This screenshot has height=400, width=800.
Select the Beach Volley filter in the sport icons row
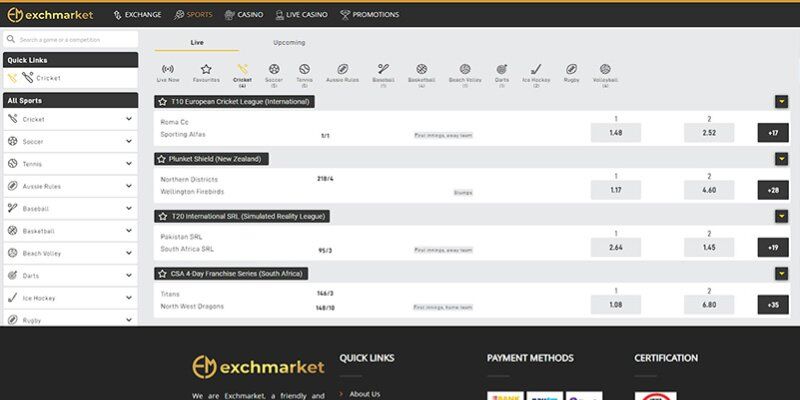[x=465, y=75]
